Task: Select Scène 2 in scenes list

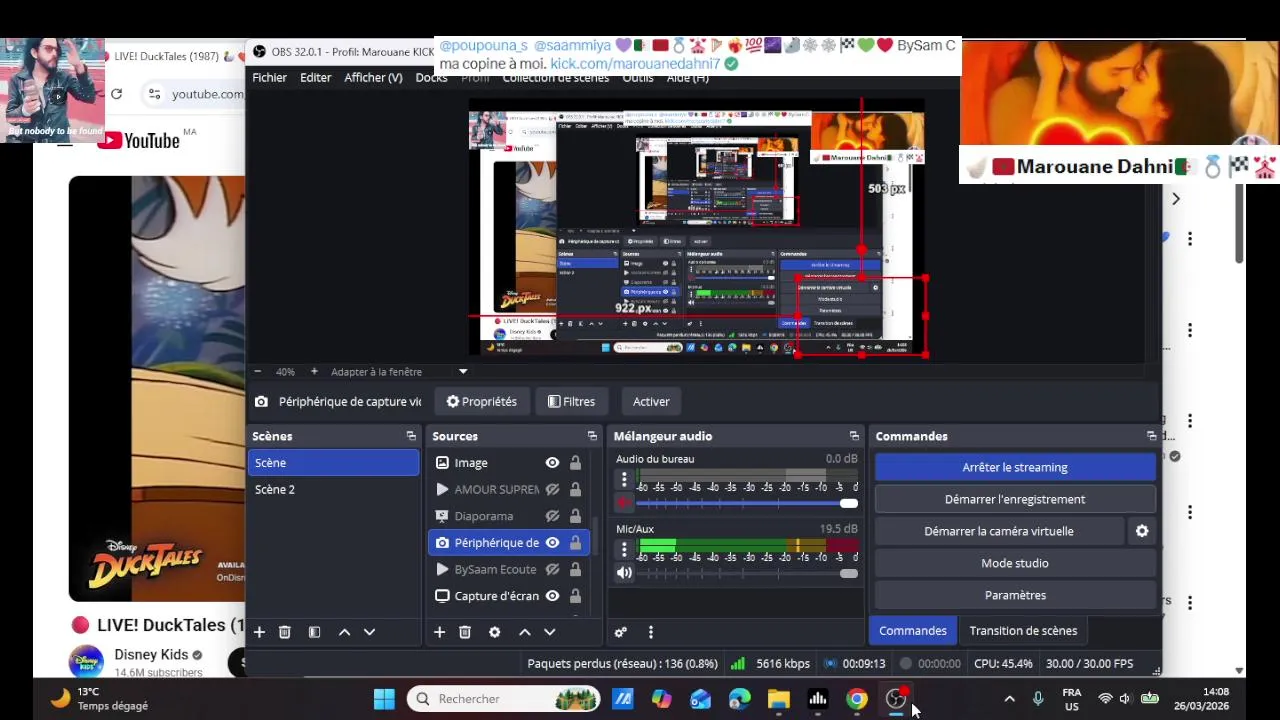Action: (x=334, y=489)
